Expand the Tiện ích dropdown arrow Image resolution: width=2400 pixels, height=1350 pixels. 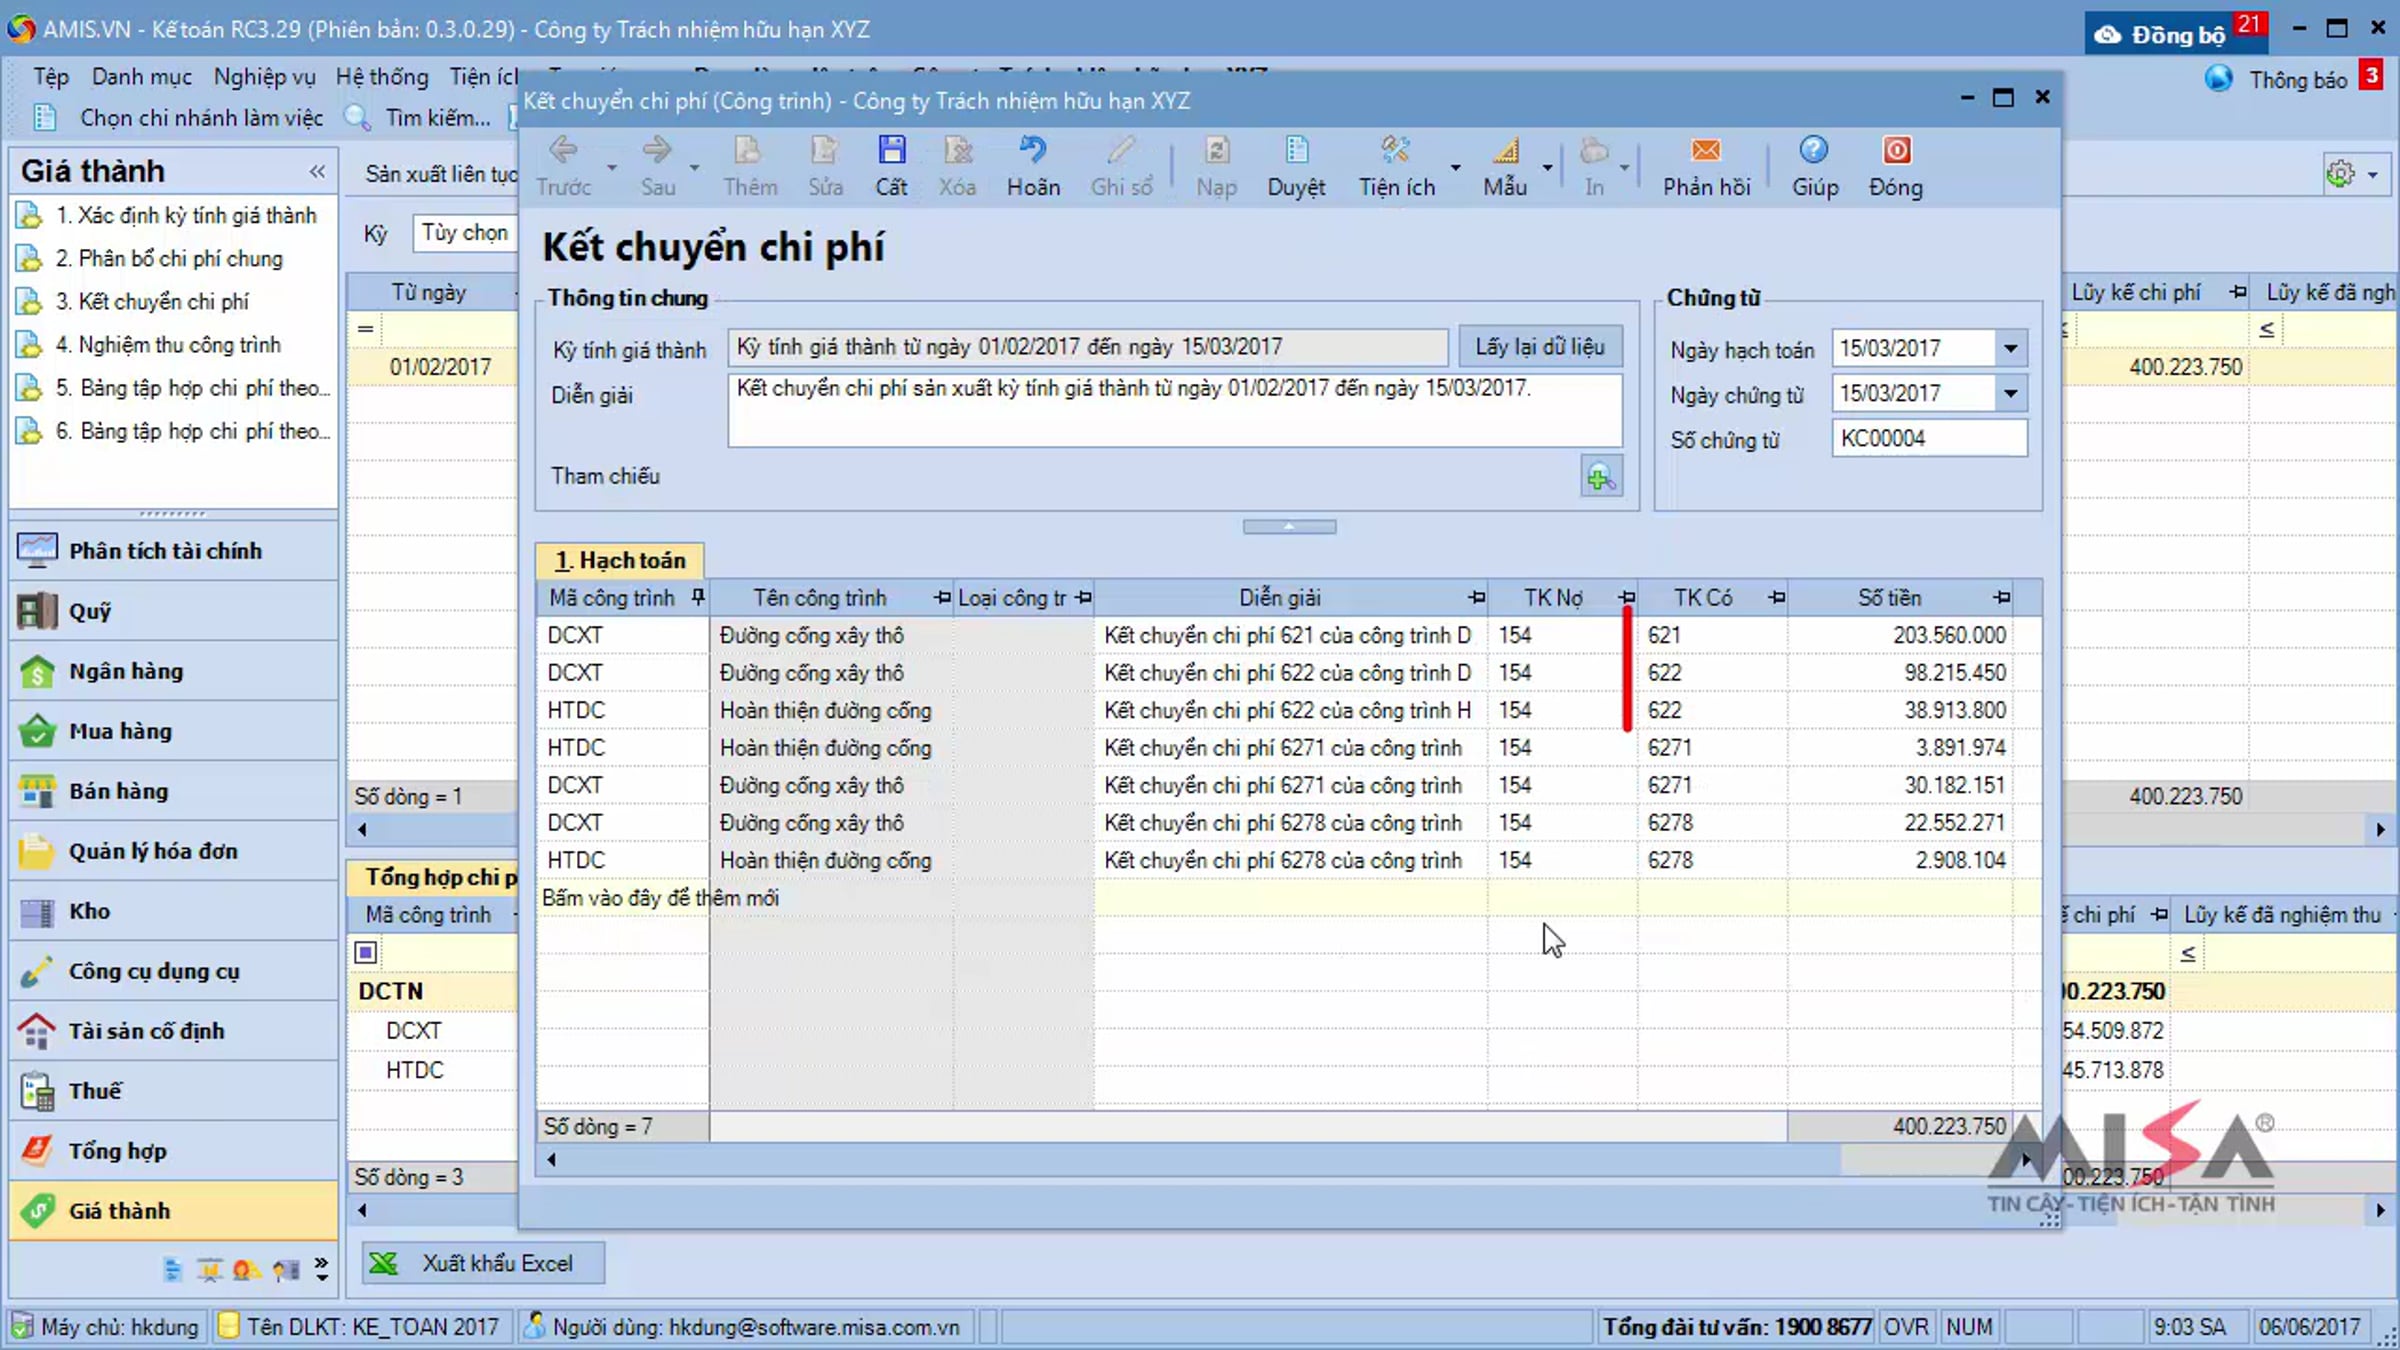(1455, 167)
